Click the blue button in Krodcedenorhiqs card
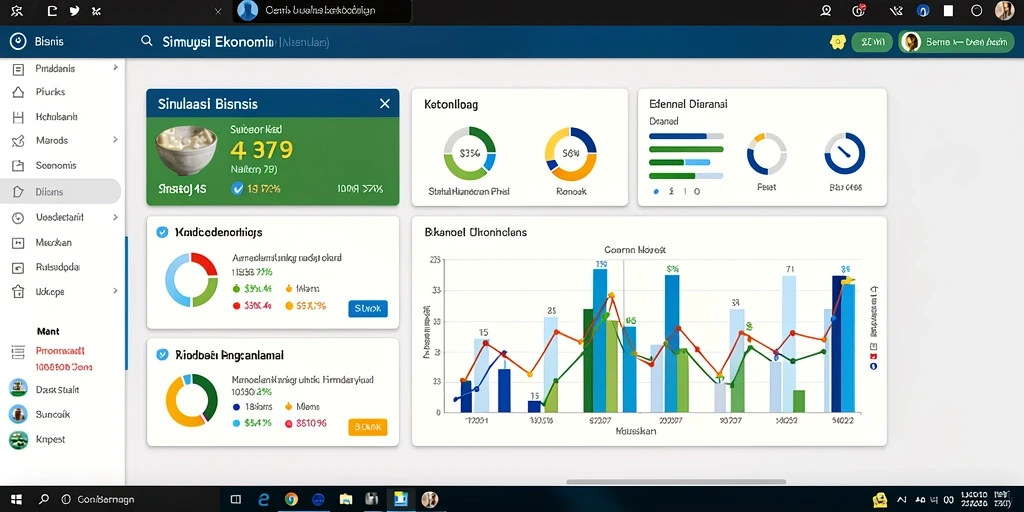This screenshot has width=1024, height=512. point(368,308)
